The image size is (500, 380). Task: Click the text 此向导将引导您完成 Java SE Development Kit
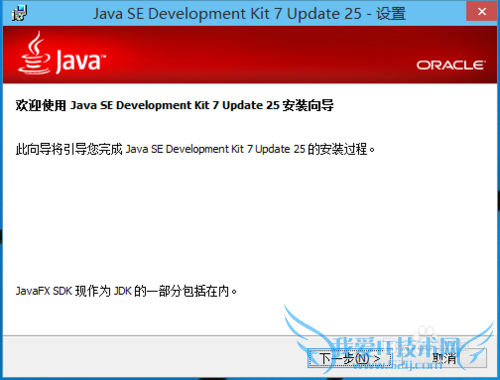coord(195,149)
